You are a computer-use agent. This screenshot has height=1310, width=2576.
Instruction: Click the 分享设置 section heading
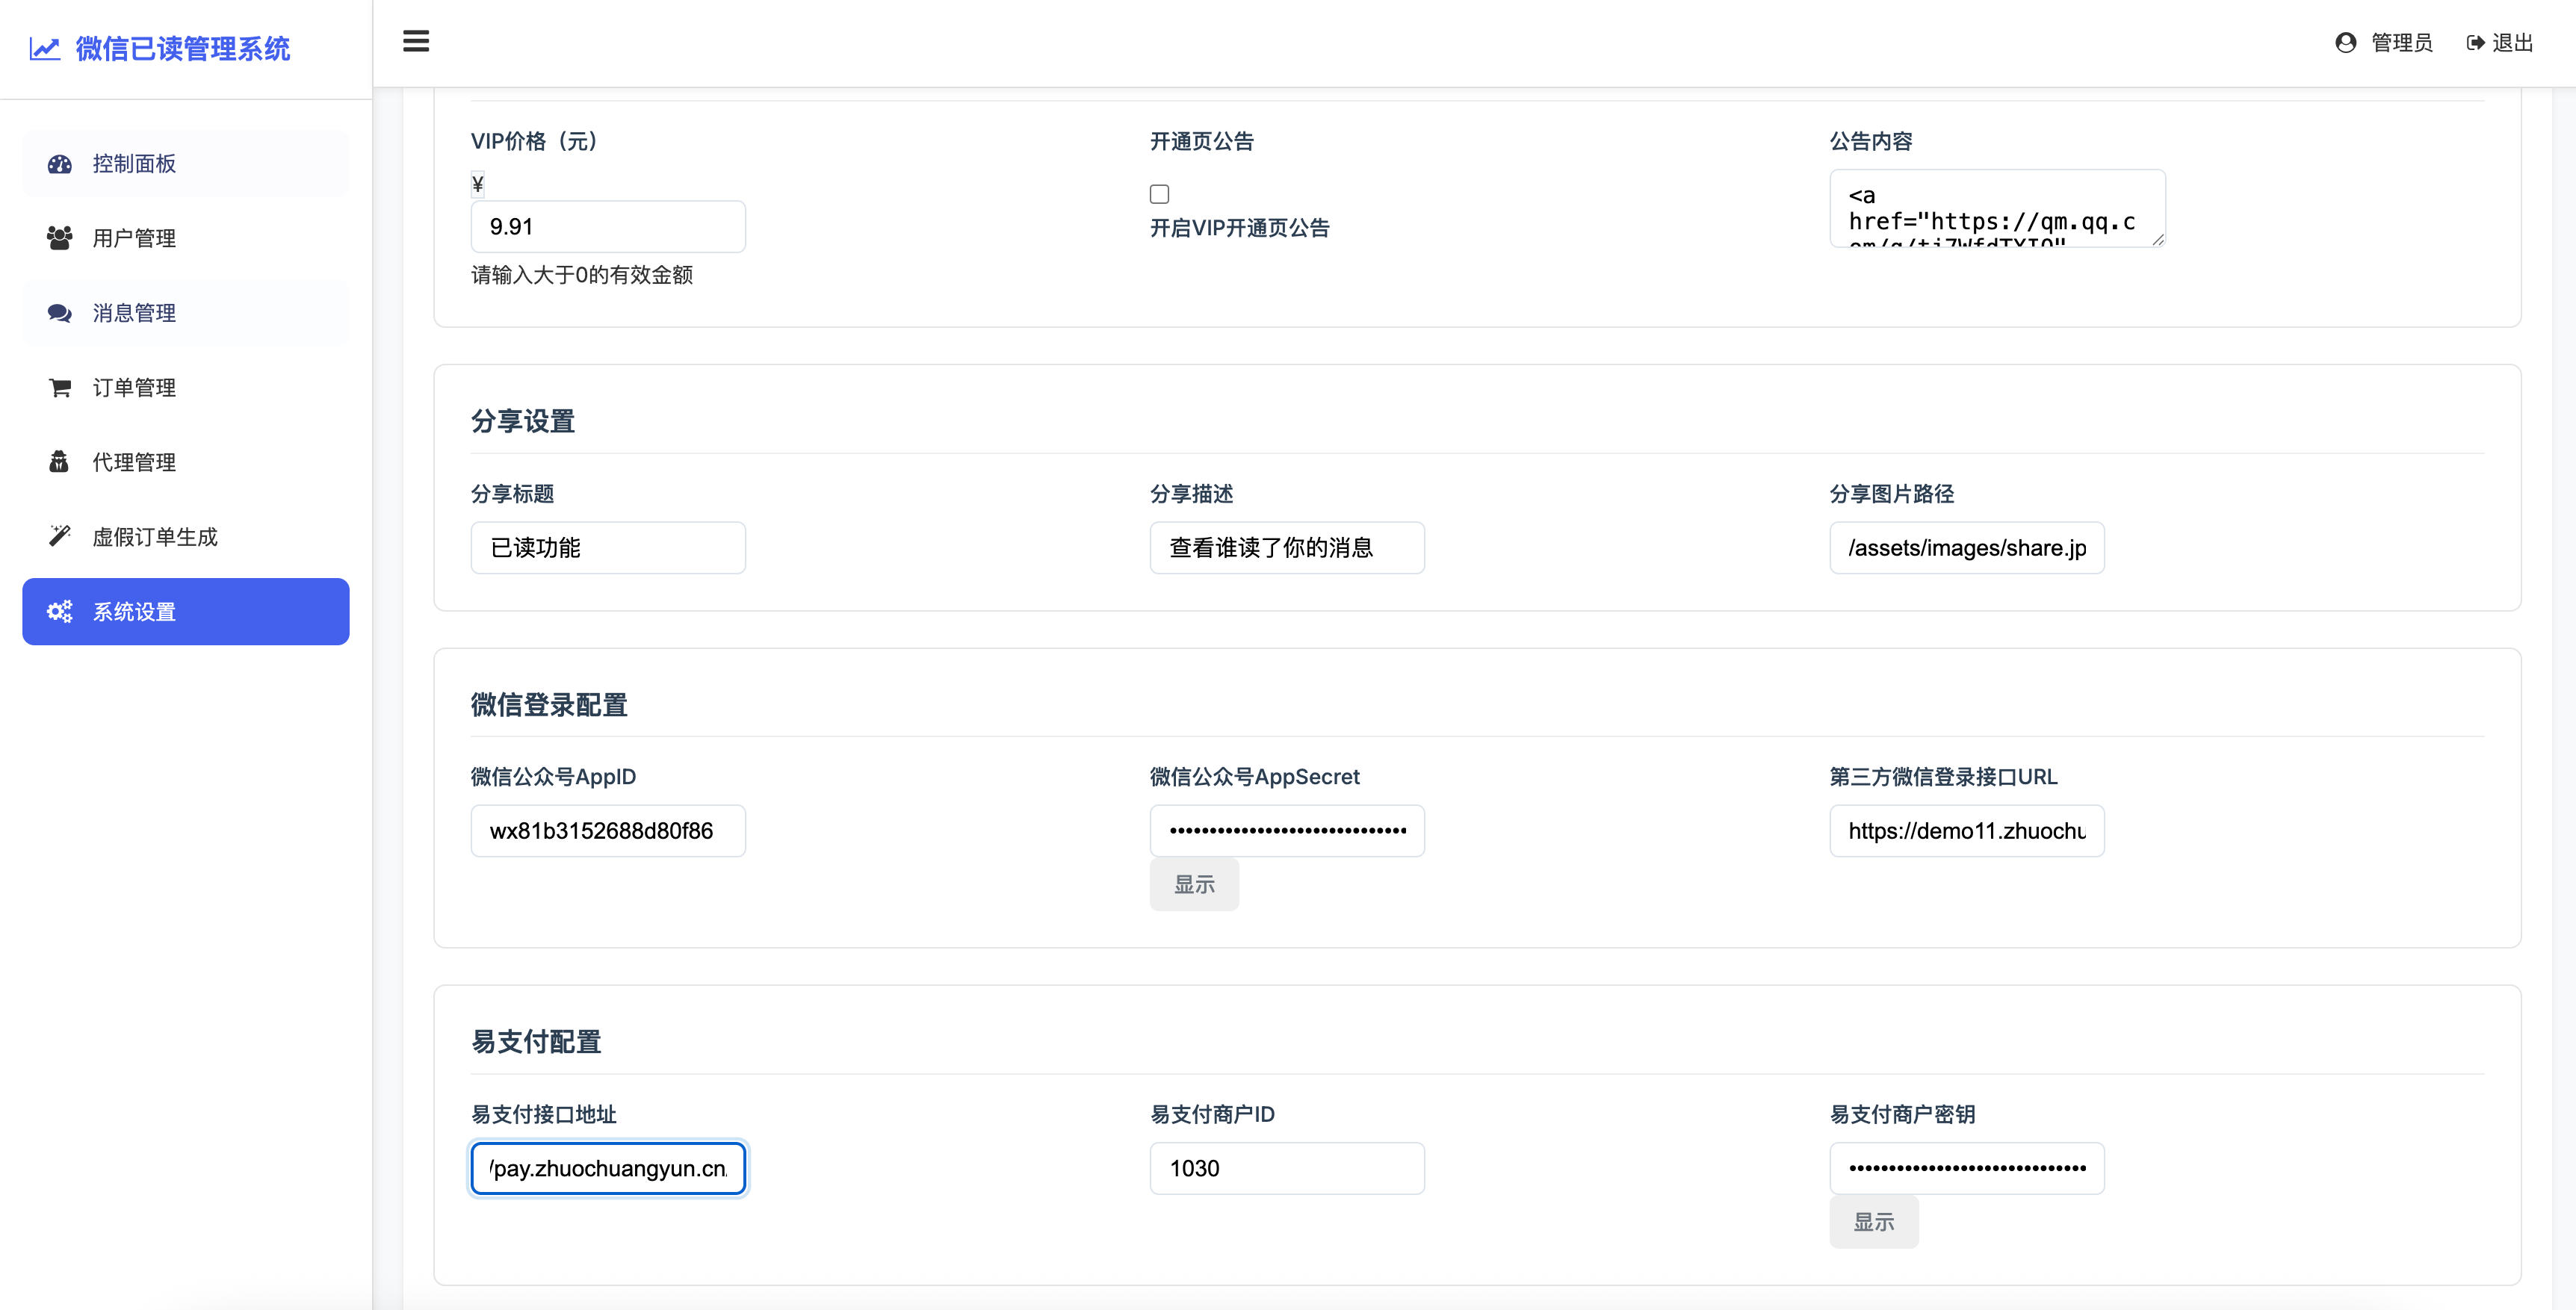pos(523,421)
